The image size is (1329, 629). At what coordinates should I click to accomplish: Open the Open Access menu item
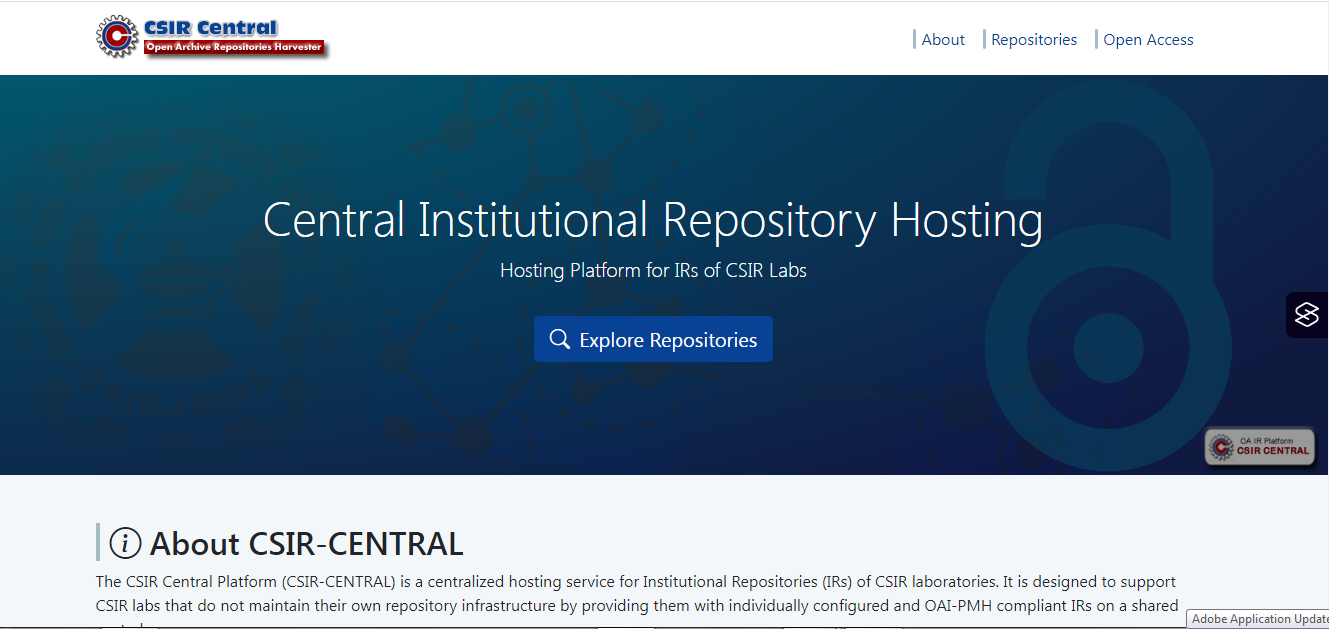tap(1148, 40)
